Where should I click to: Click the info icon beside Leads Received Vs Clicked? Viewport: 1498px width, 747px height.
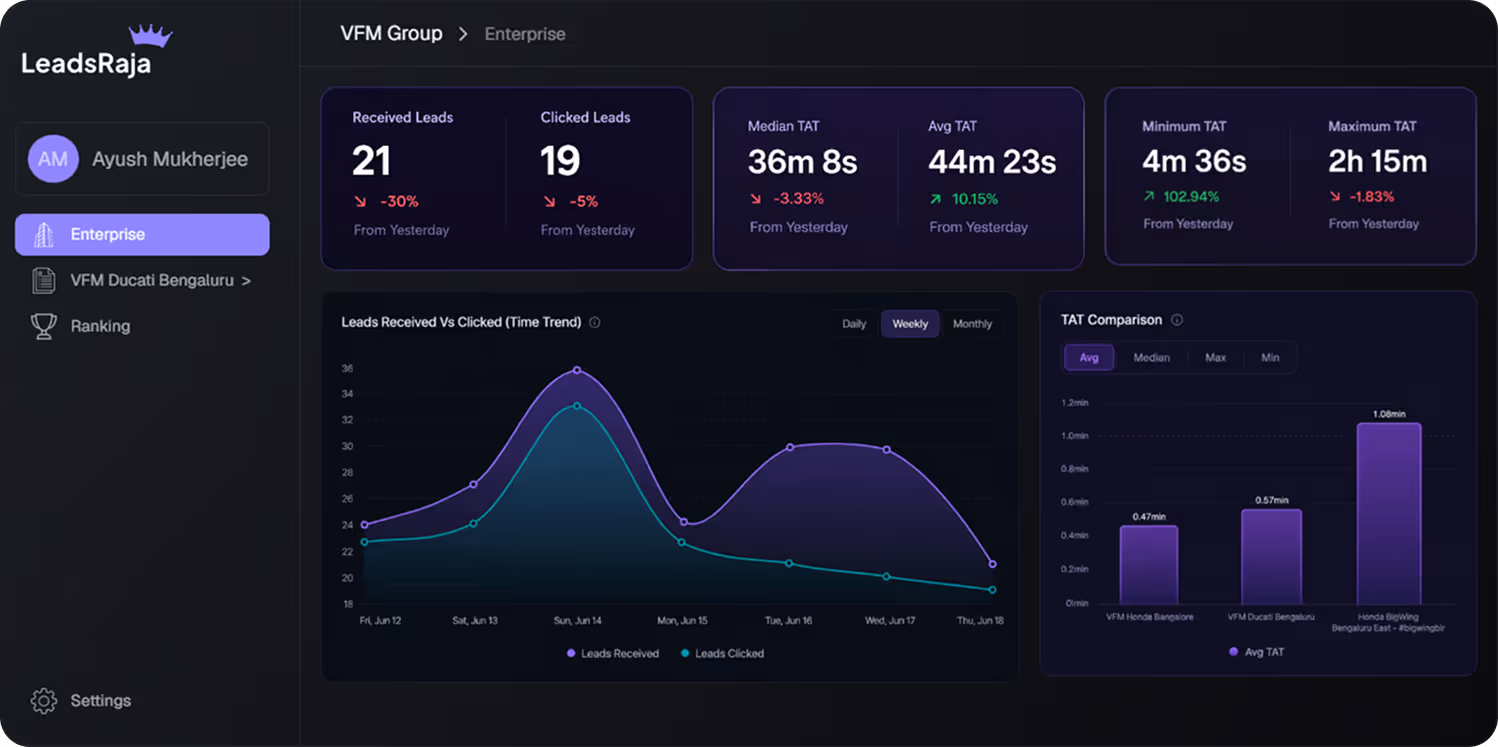point(595,323)
